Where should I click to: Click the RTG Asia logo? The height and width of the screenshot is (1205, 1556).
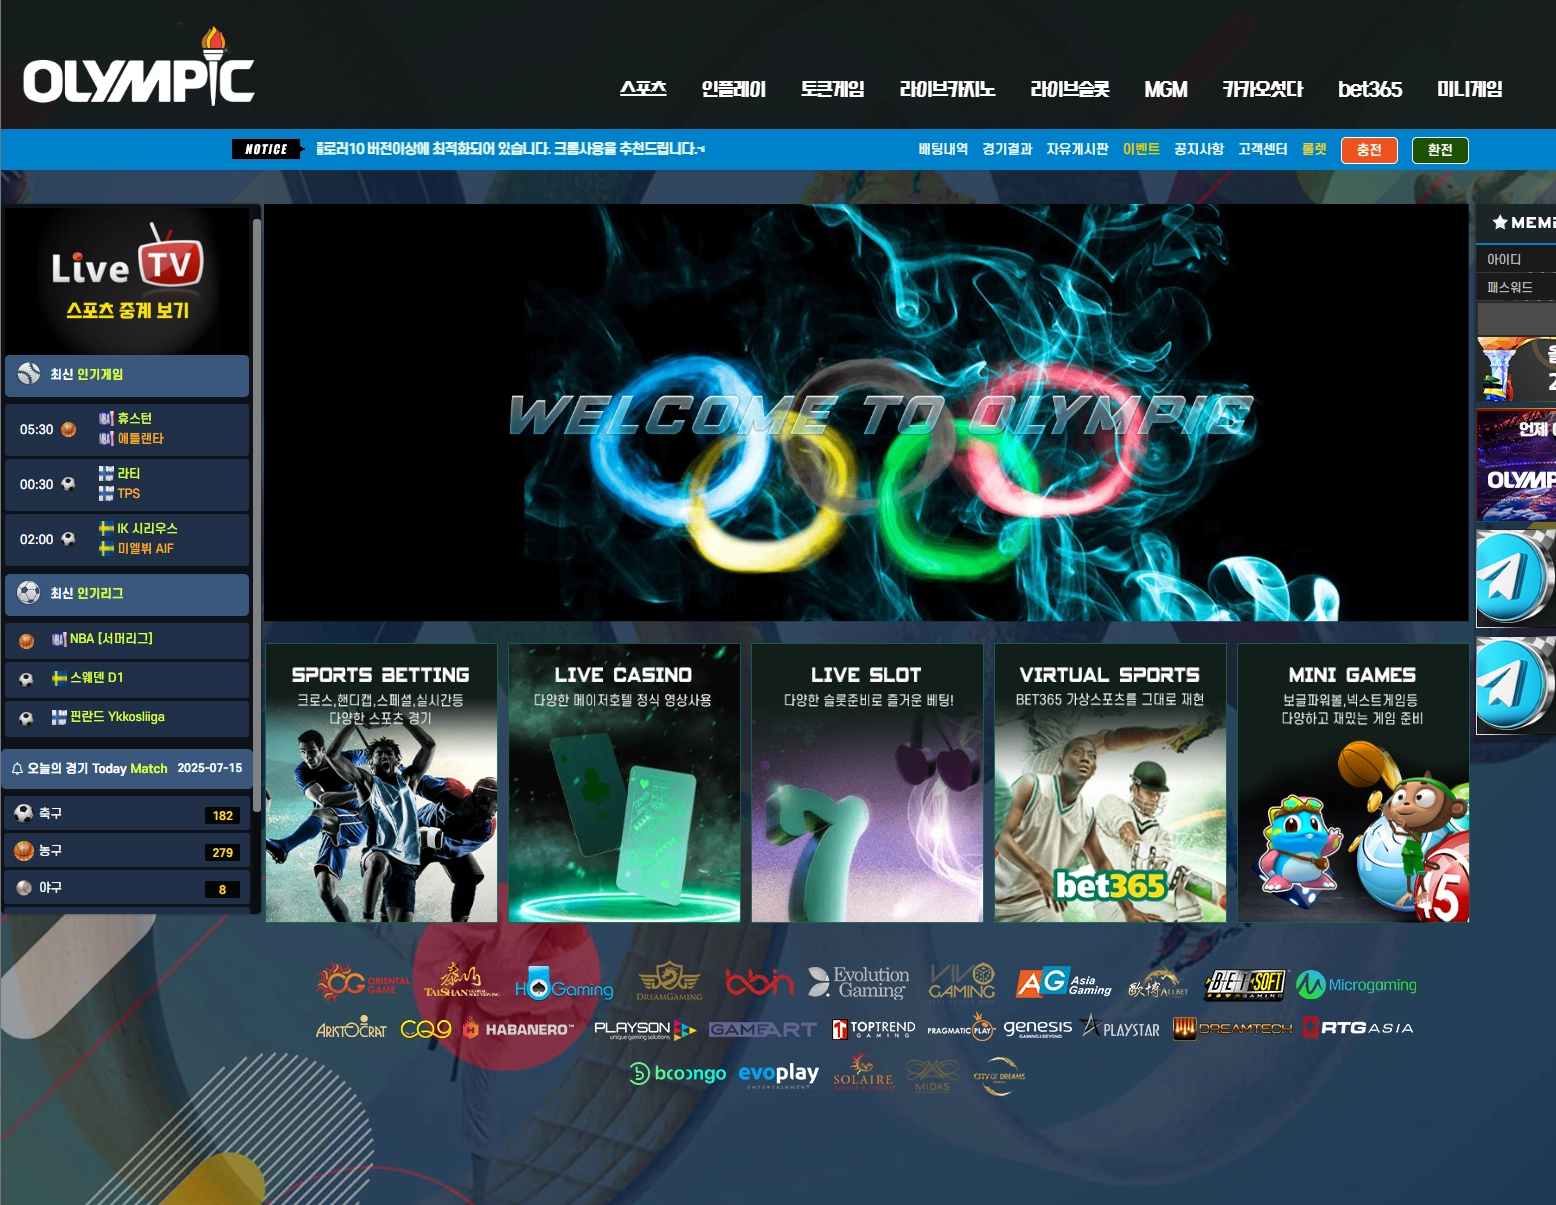coord(1358,1028)
